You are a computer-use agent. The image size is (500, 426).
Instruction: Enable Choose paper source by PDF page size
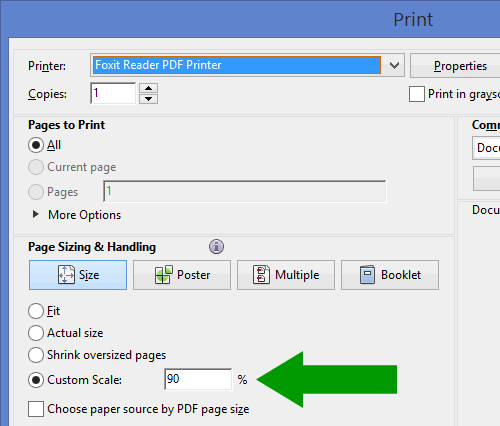[x=36, y=409]
